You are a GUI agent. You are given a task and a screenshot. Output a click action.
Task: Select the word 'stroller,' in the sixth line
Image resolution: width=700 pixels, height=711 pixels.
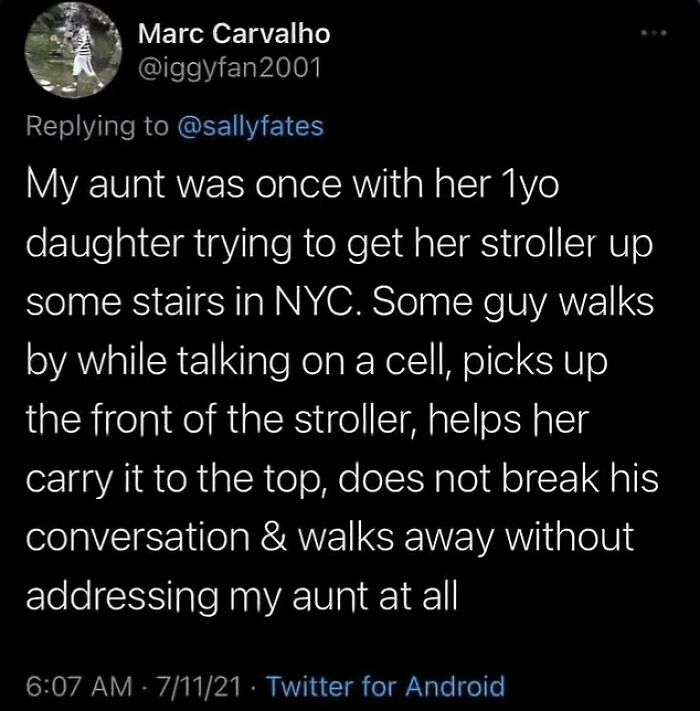[x=354, y=419]
